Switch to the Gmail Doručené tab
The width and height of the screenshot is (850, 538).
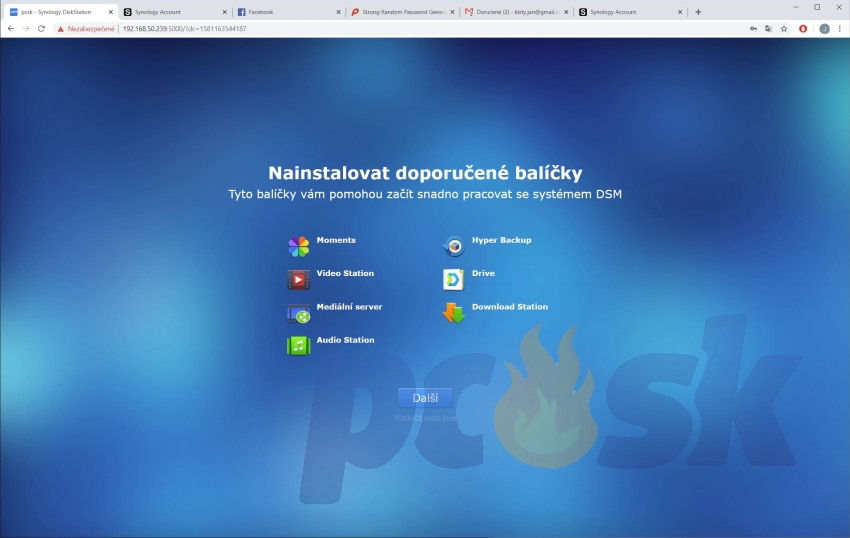pos(517,12)
